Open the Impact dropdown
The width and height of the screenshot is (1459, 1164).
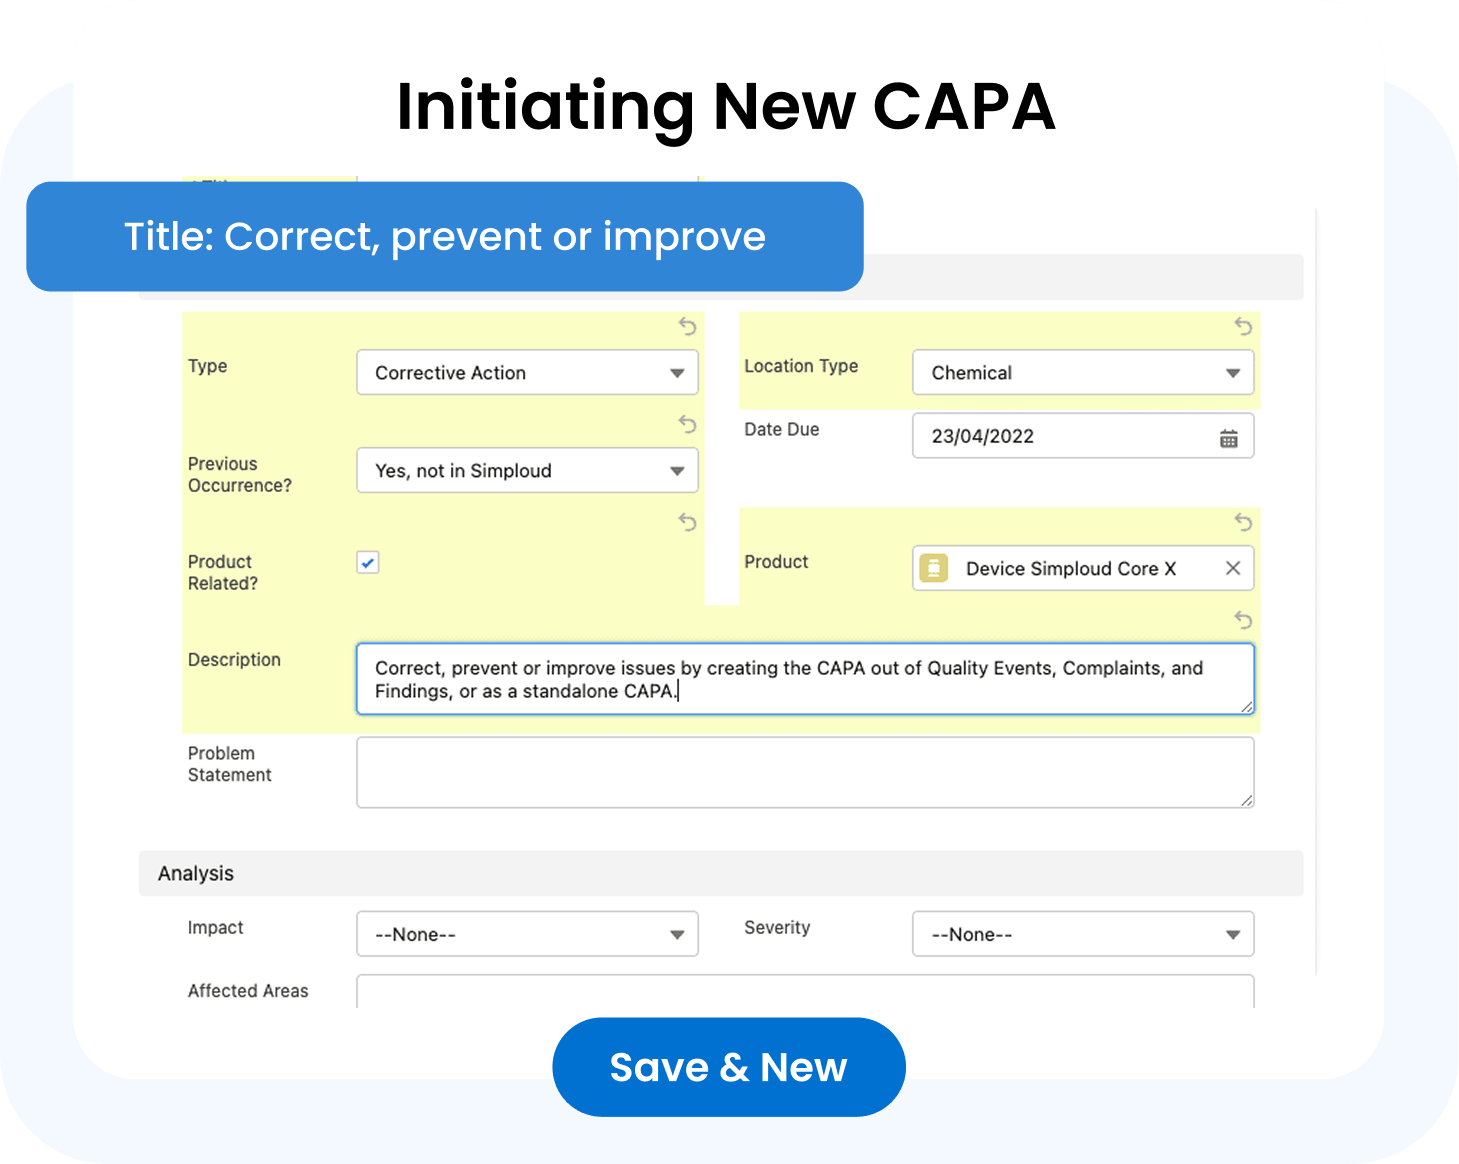(x=527, y=935)
